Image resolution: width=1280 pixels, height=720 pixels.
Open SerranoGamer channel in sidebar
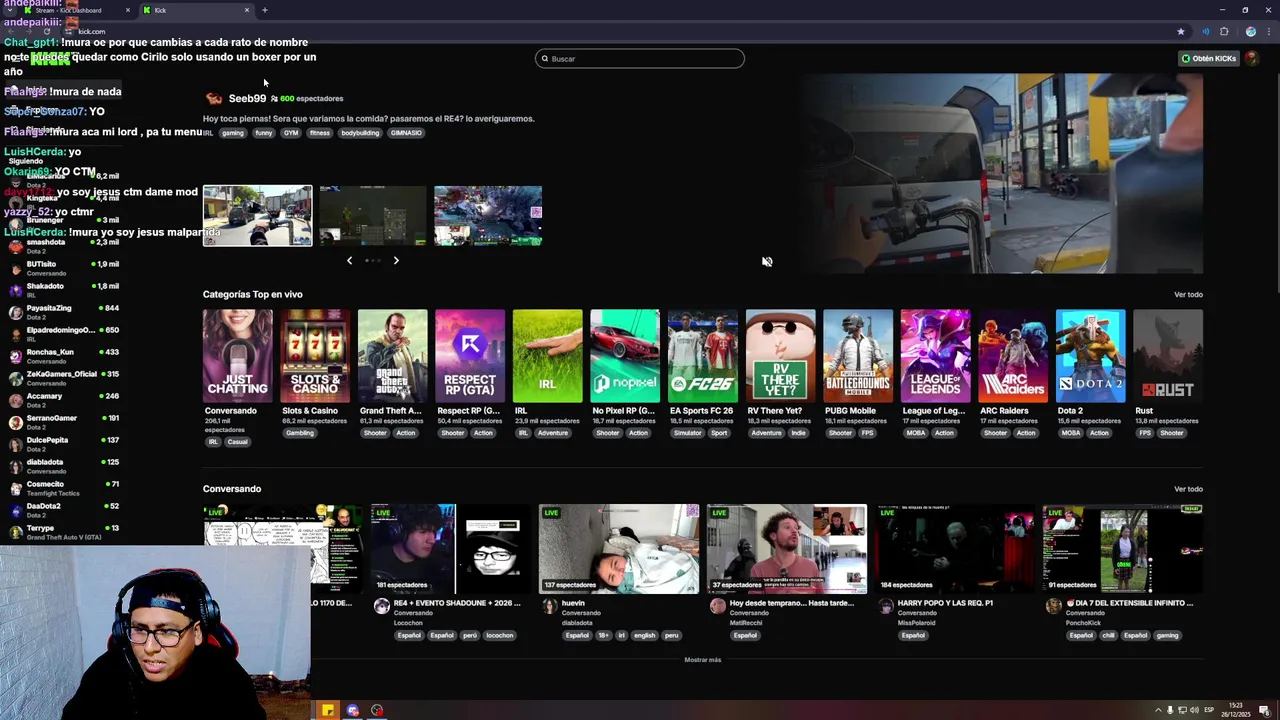coord(62,422)
